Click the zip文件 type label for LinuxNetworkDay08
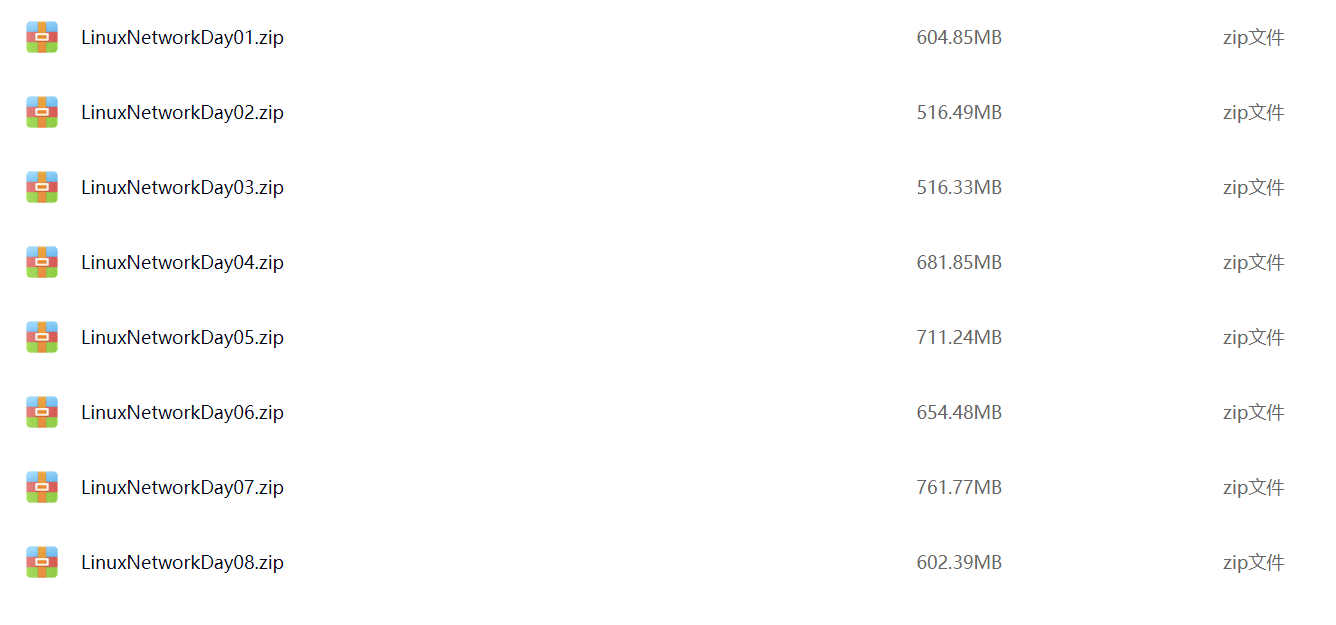Viewport: 1336px width, 625px height. tap(1253, 563)
